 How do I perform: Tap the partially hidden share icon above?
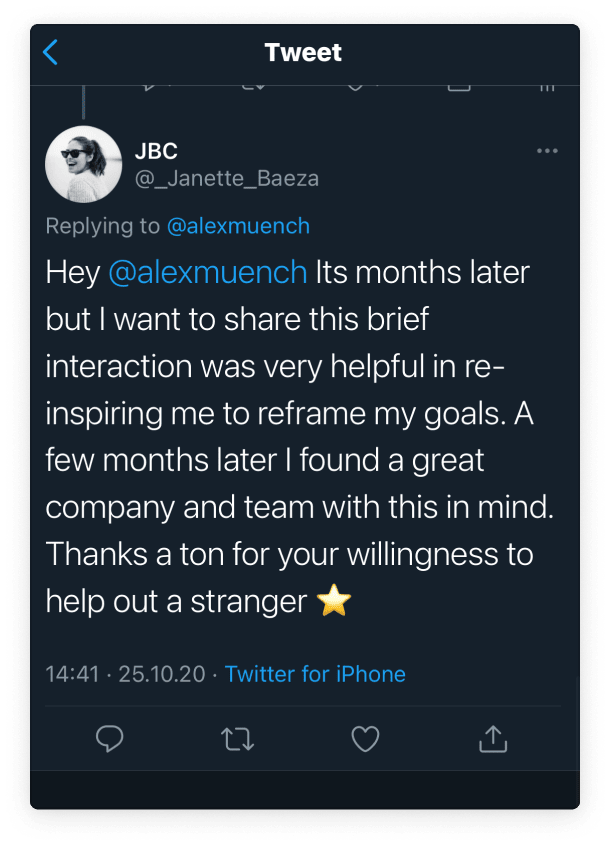458,87
